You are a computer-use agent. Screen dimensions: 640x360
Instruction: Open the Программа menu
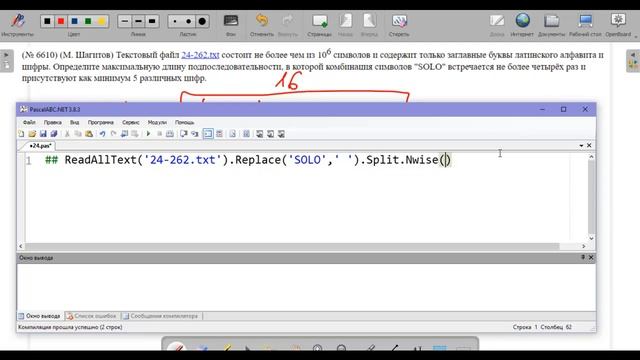(100, 122)
